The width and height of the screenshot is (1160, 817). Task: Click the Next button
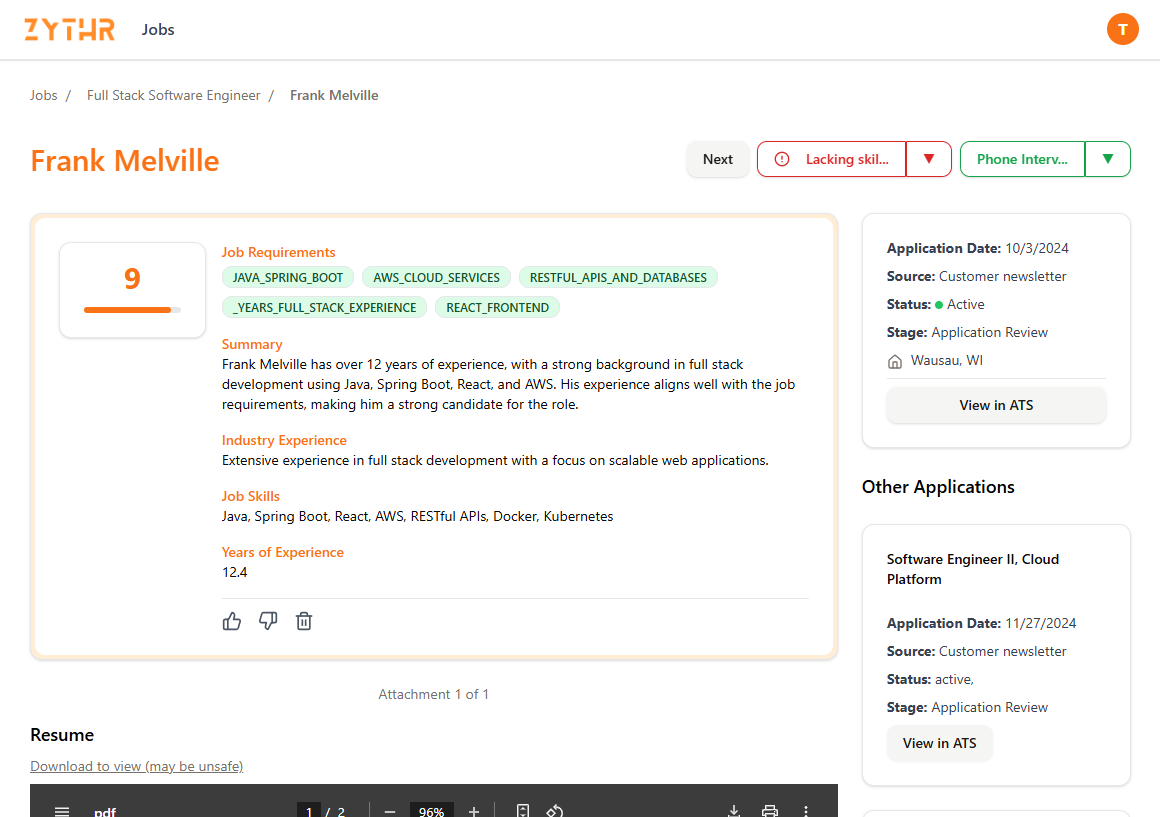[717, 159]
